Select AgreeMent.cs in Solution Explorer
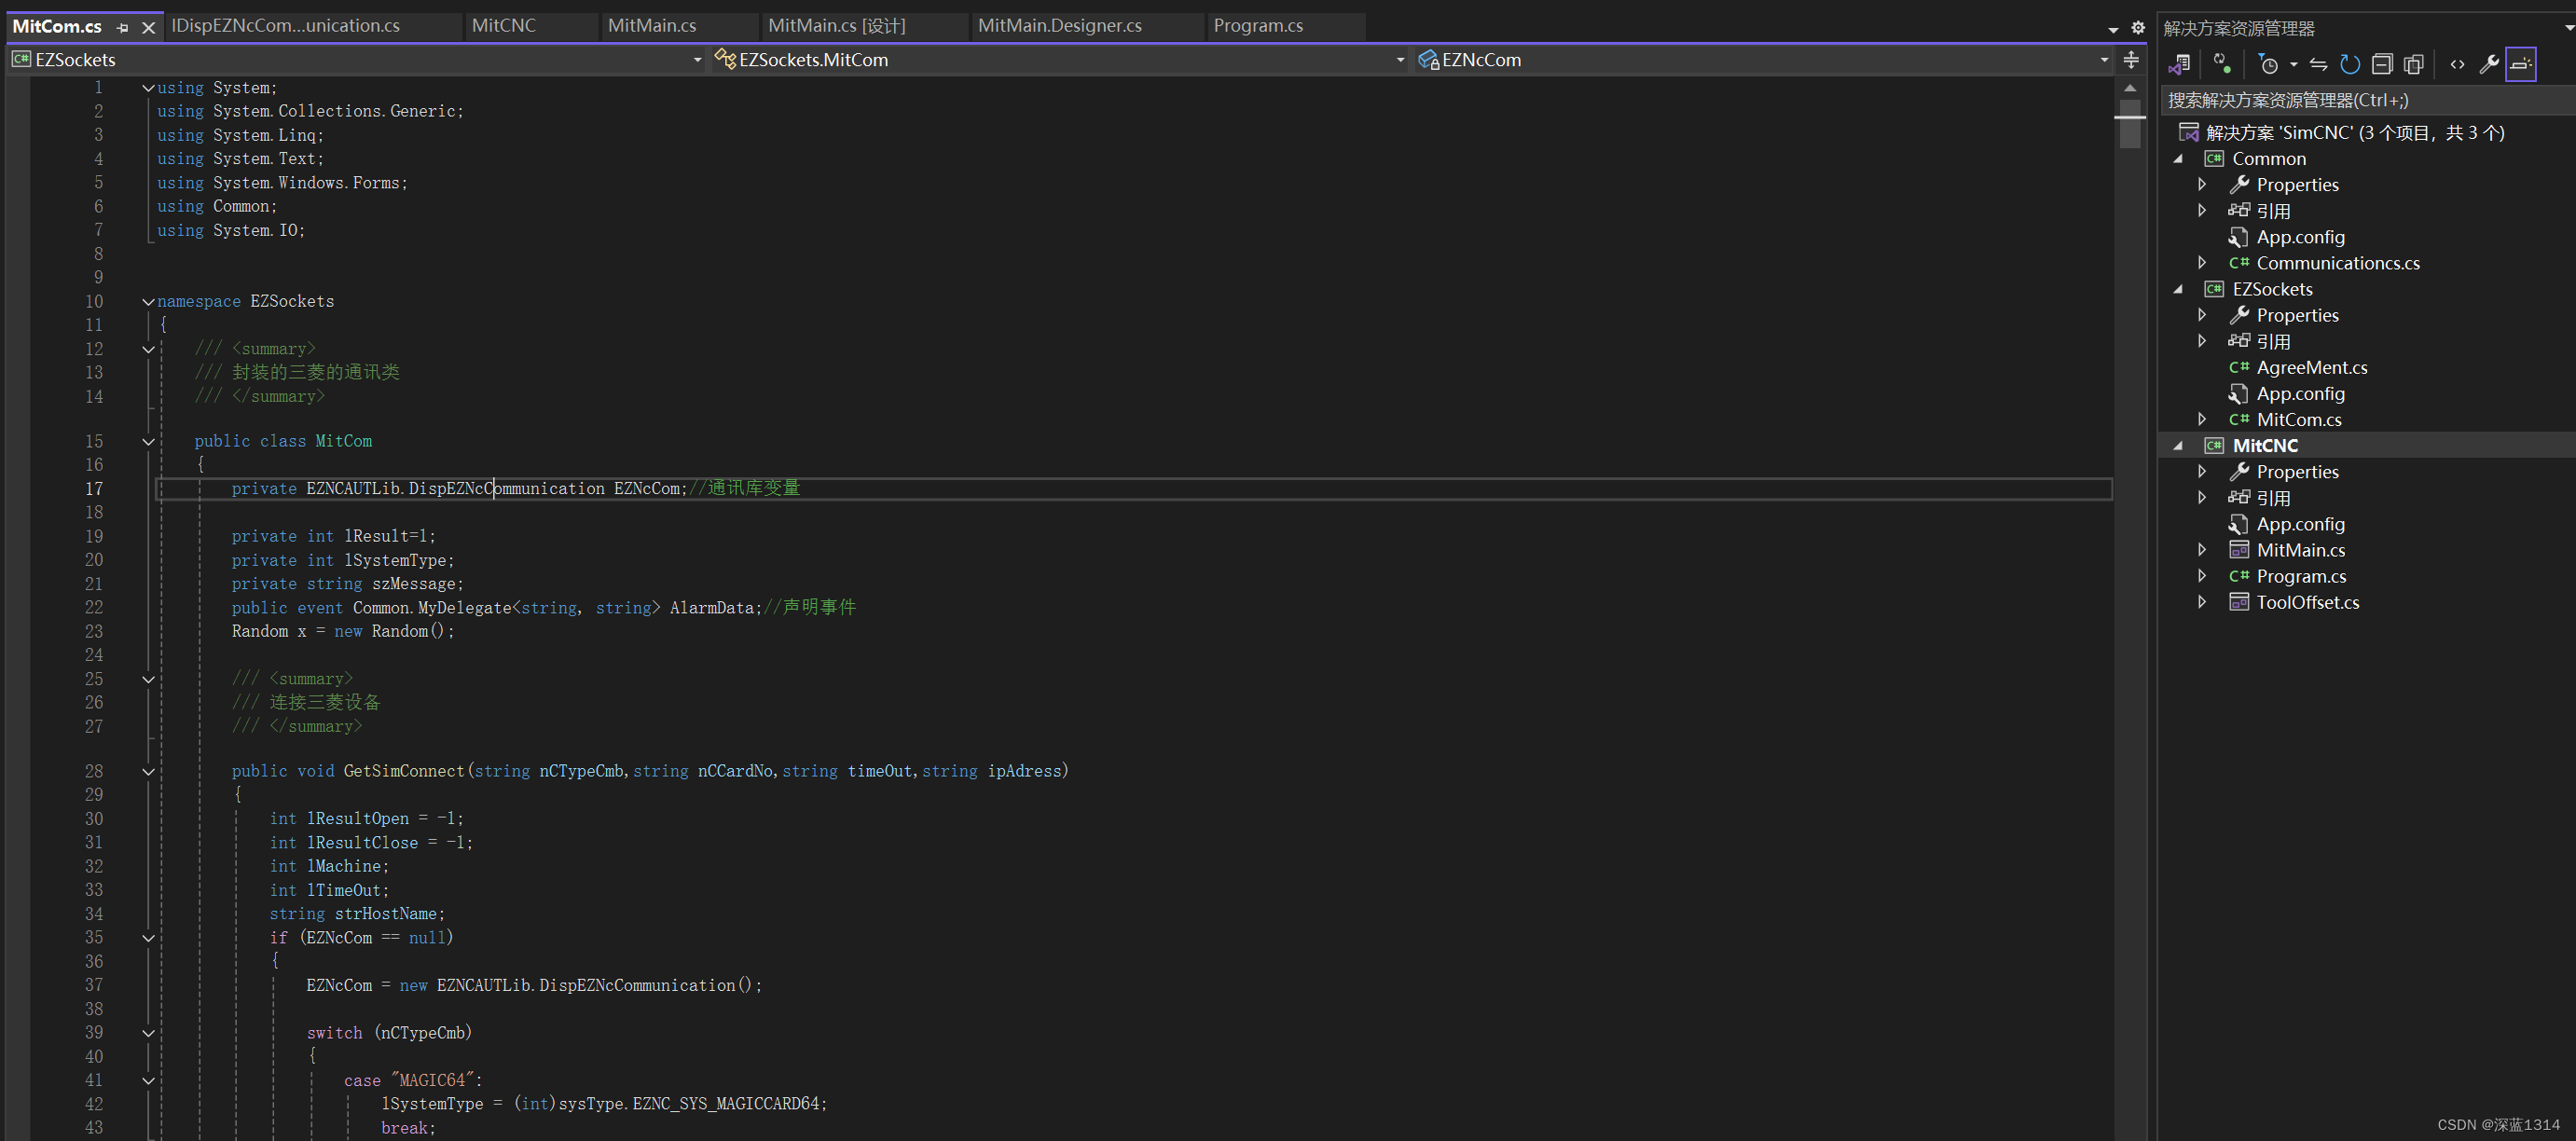This screenshot has height=1141, width=2576. (2311, 367)
